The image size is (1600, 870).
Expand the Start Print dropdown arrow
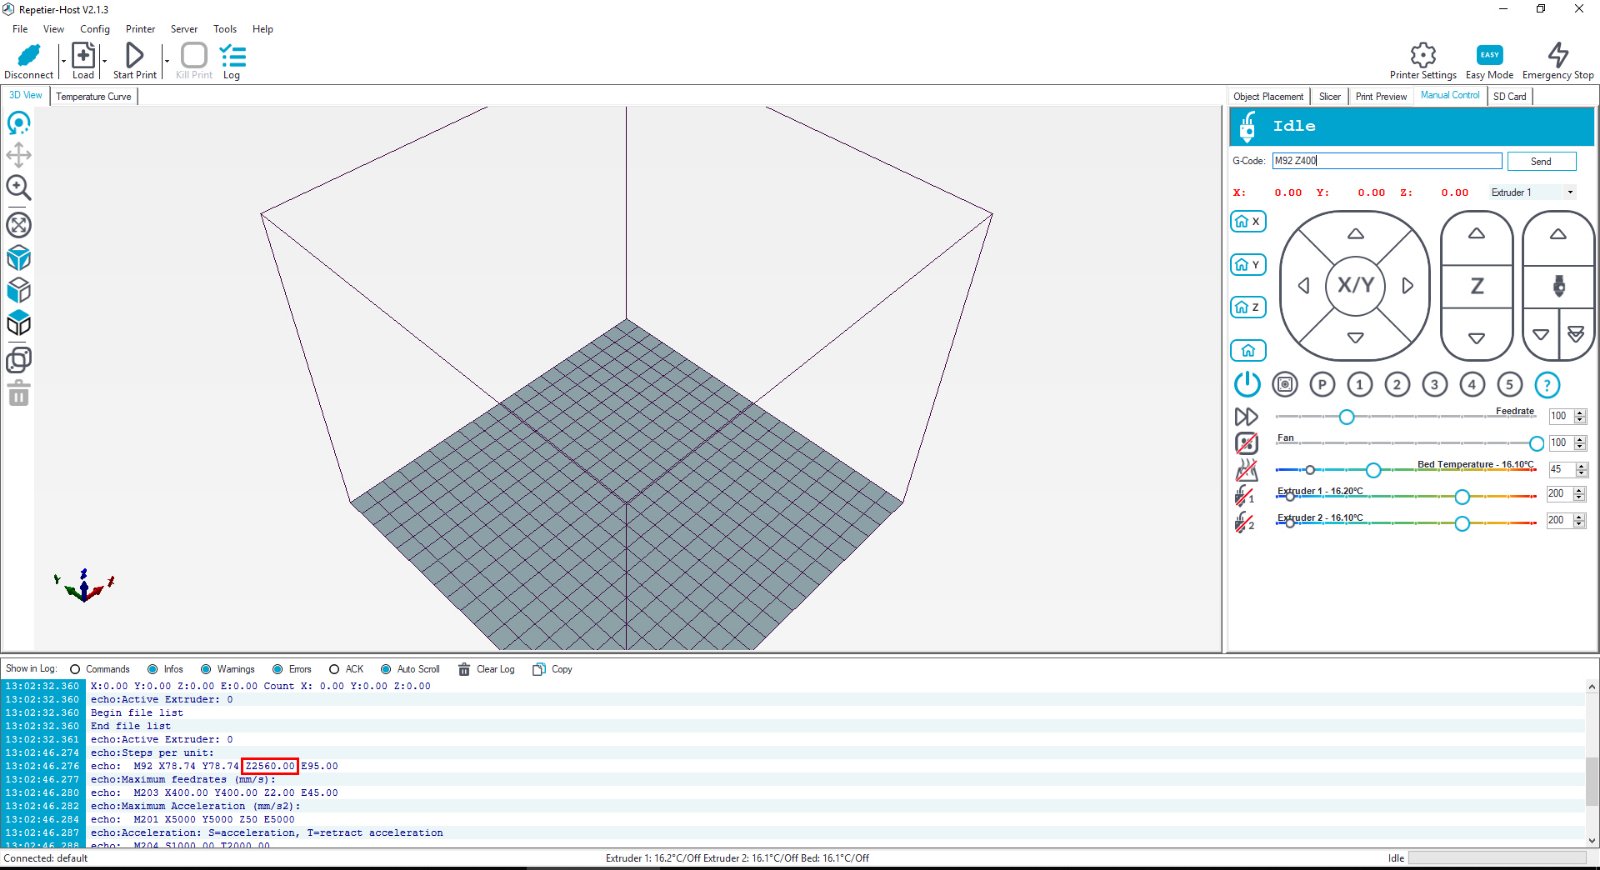pos(166,60)
